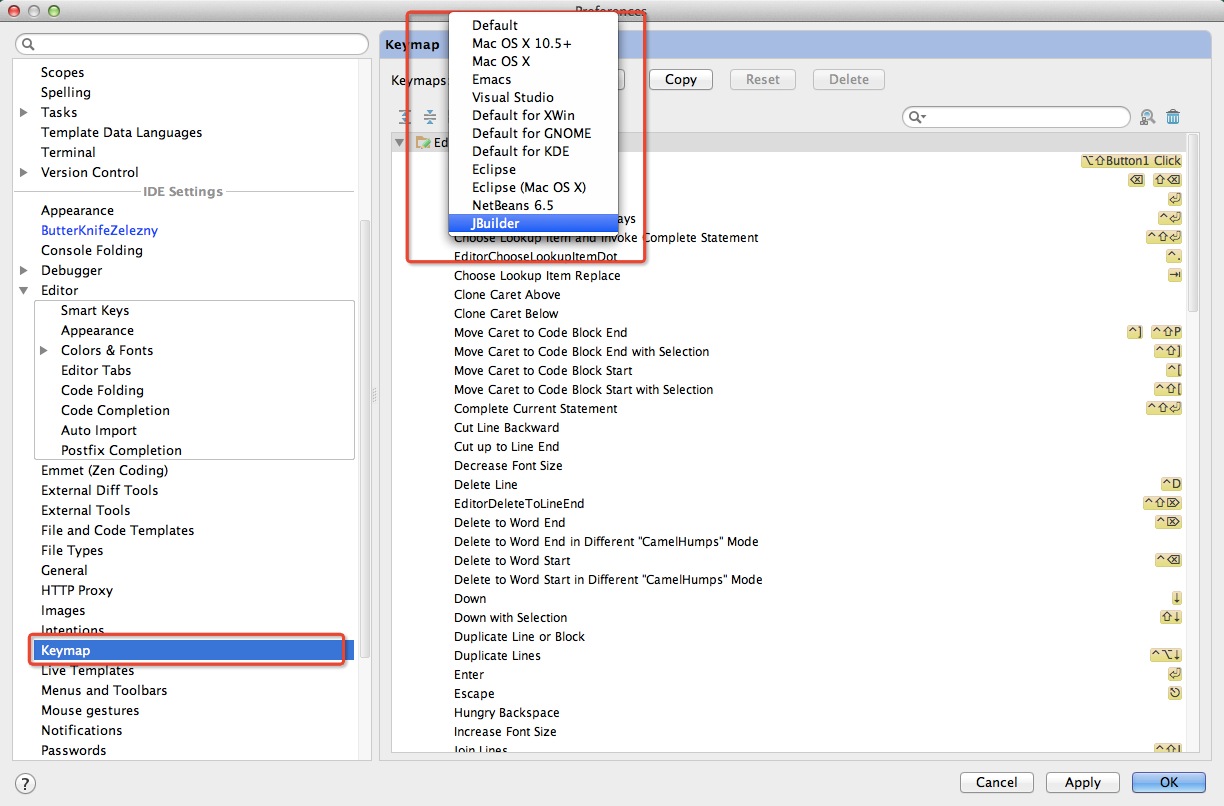Open Auto Import settings
The image size is (1224, 806).
pos(99,430)
